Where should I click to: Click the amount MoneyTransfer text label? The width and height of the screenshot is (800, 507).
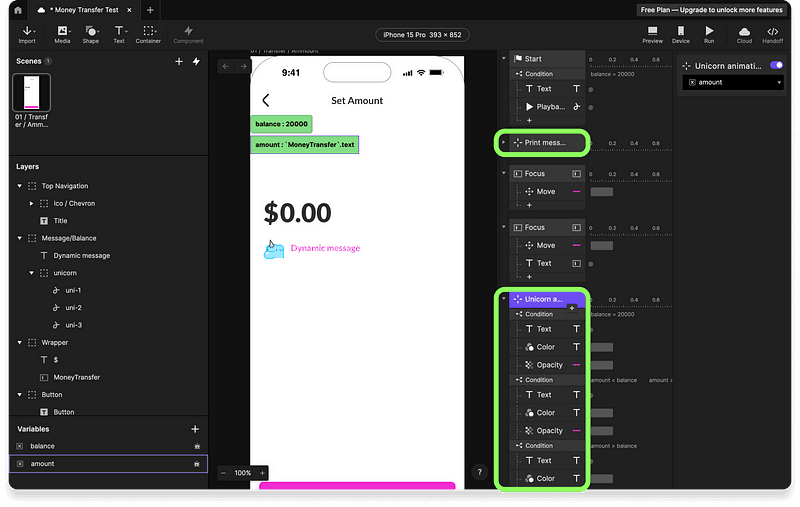point(305,145)
